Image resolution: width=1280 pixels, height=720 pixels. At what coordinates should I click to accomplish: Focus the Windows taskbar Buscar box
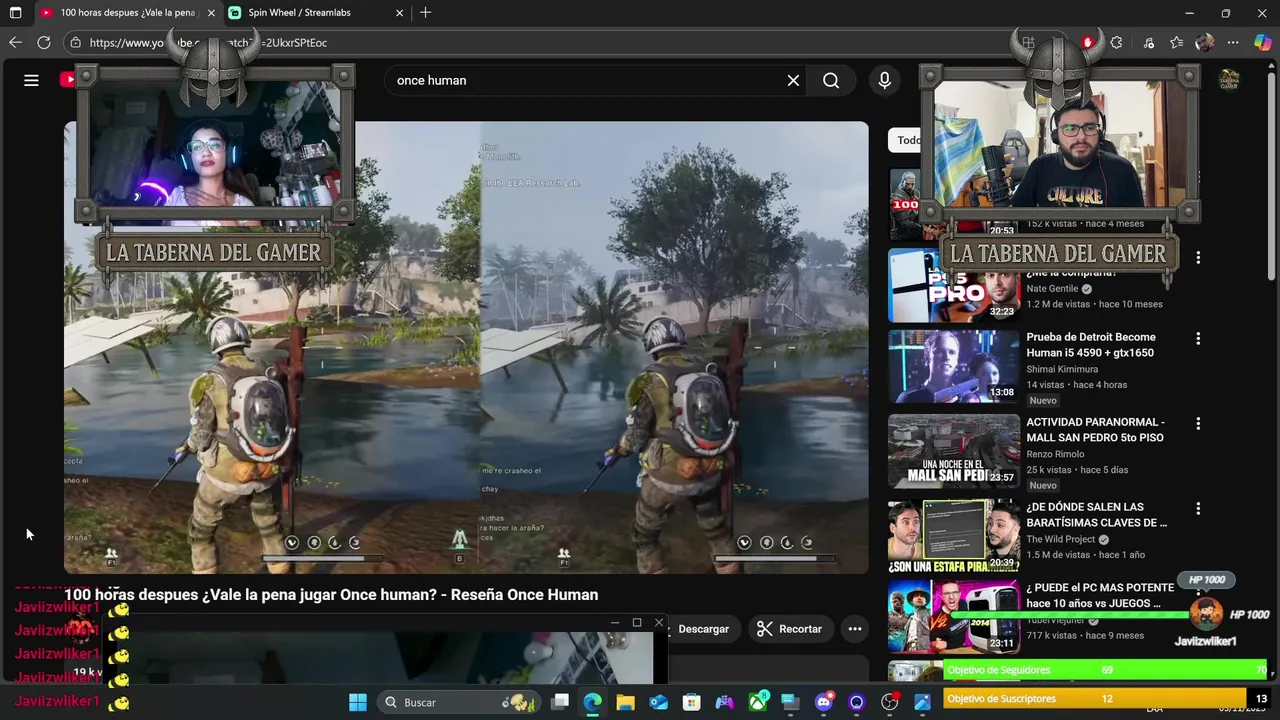click(458, 702)
